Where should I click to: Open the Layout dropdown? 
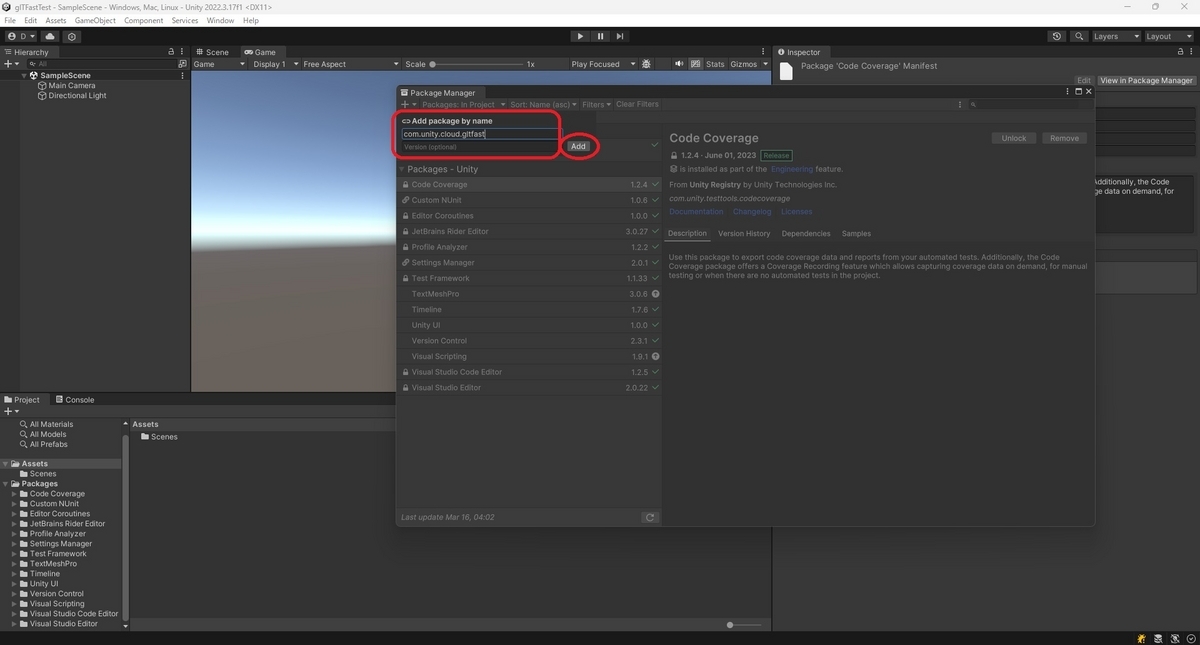[x=1169, y=36]
